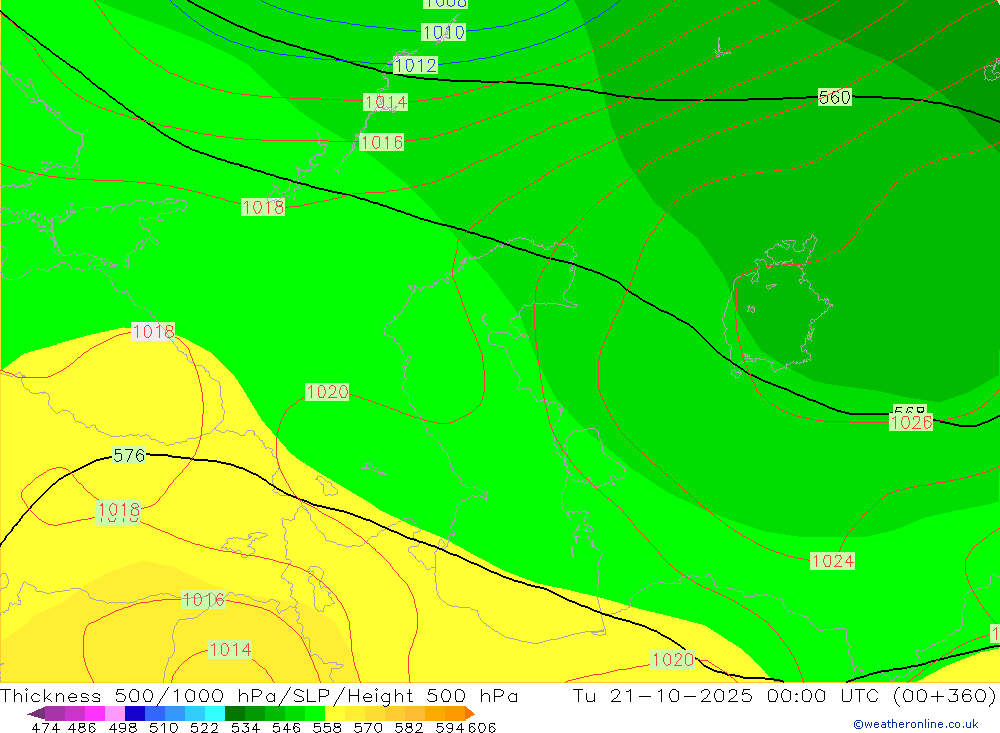
Task: Click the legend value 534
Action: coord(245,727)
